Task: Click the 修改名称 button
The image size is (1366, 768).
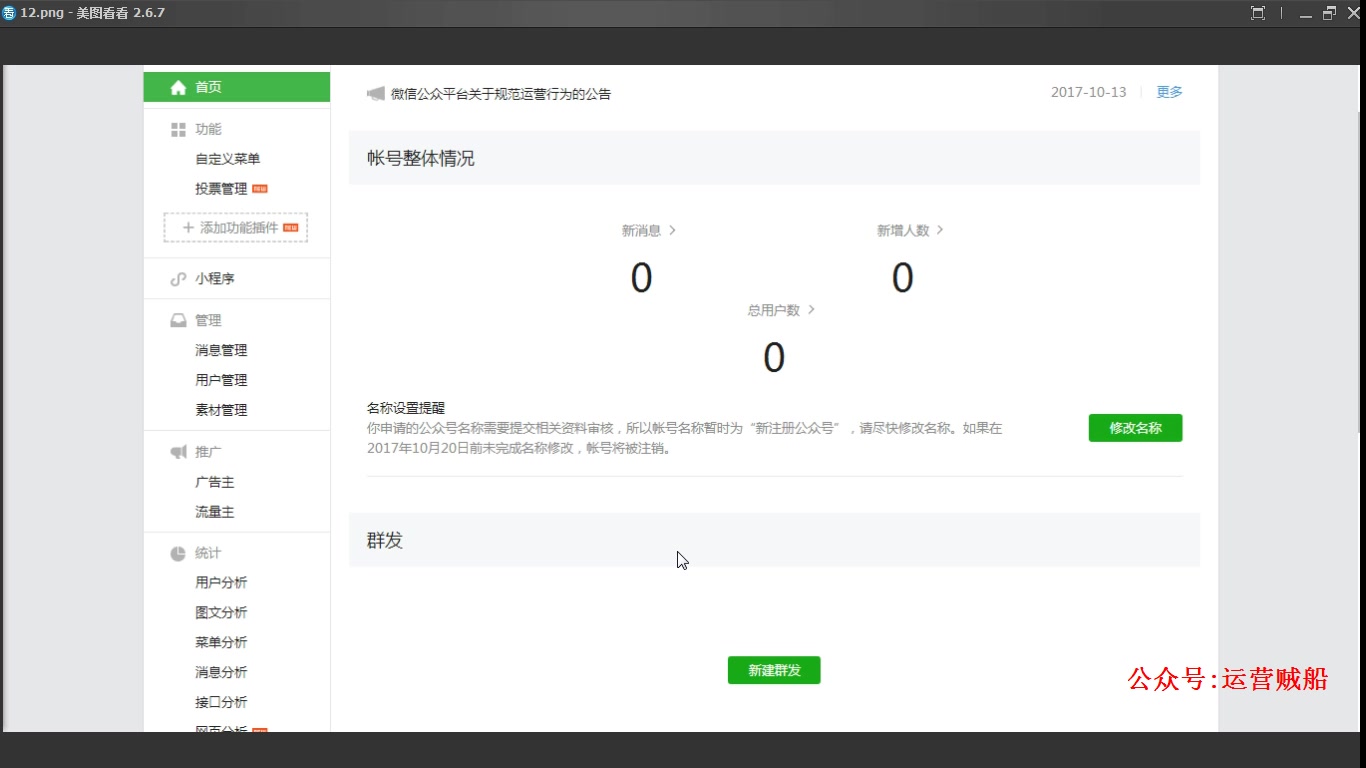Action: point(1135,428)
